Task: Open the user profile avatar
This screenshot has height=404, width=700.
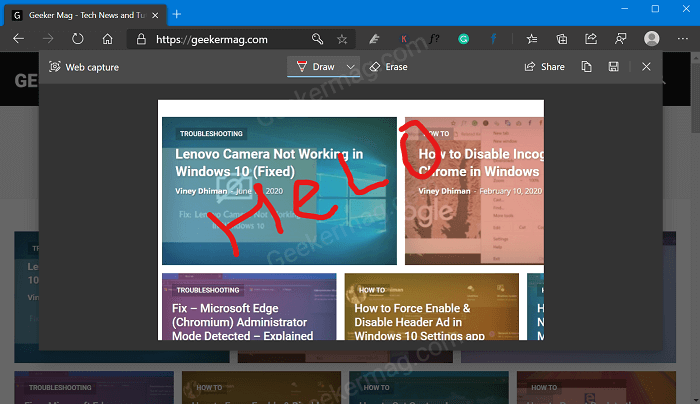Action: [x=651, y=39]
